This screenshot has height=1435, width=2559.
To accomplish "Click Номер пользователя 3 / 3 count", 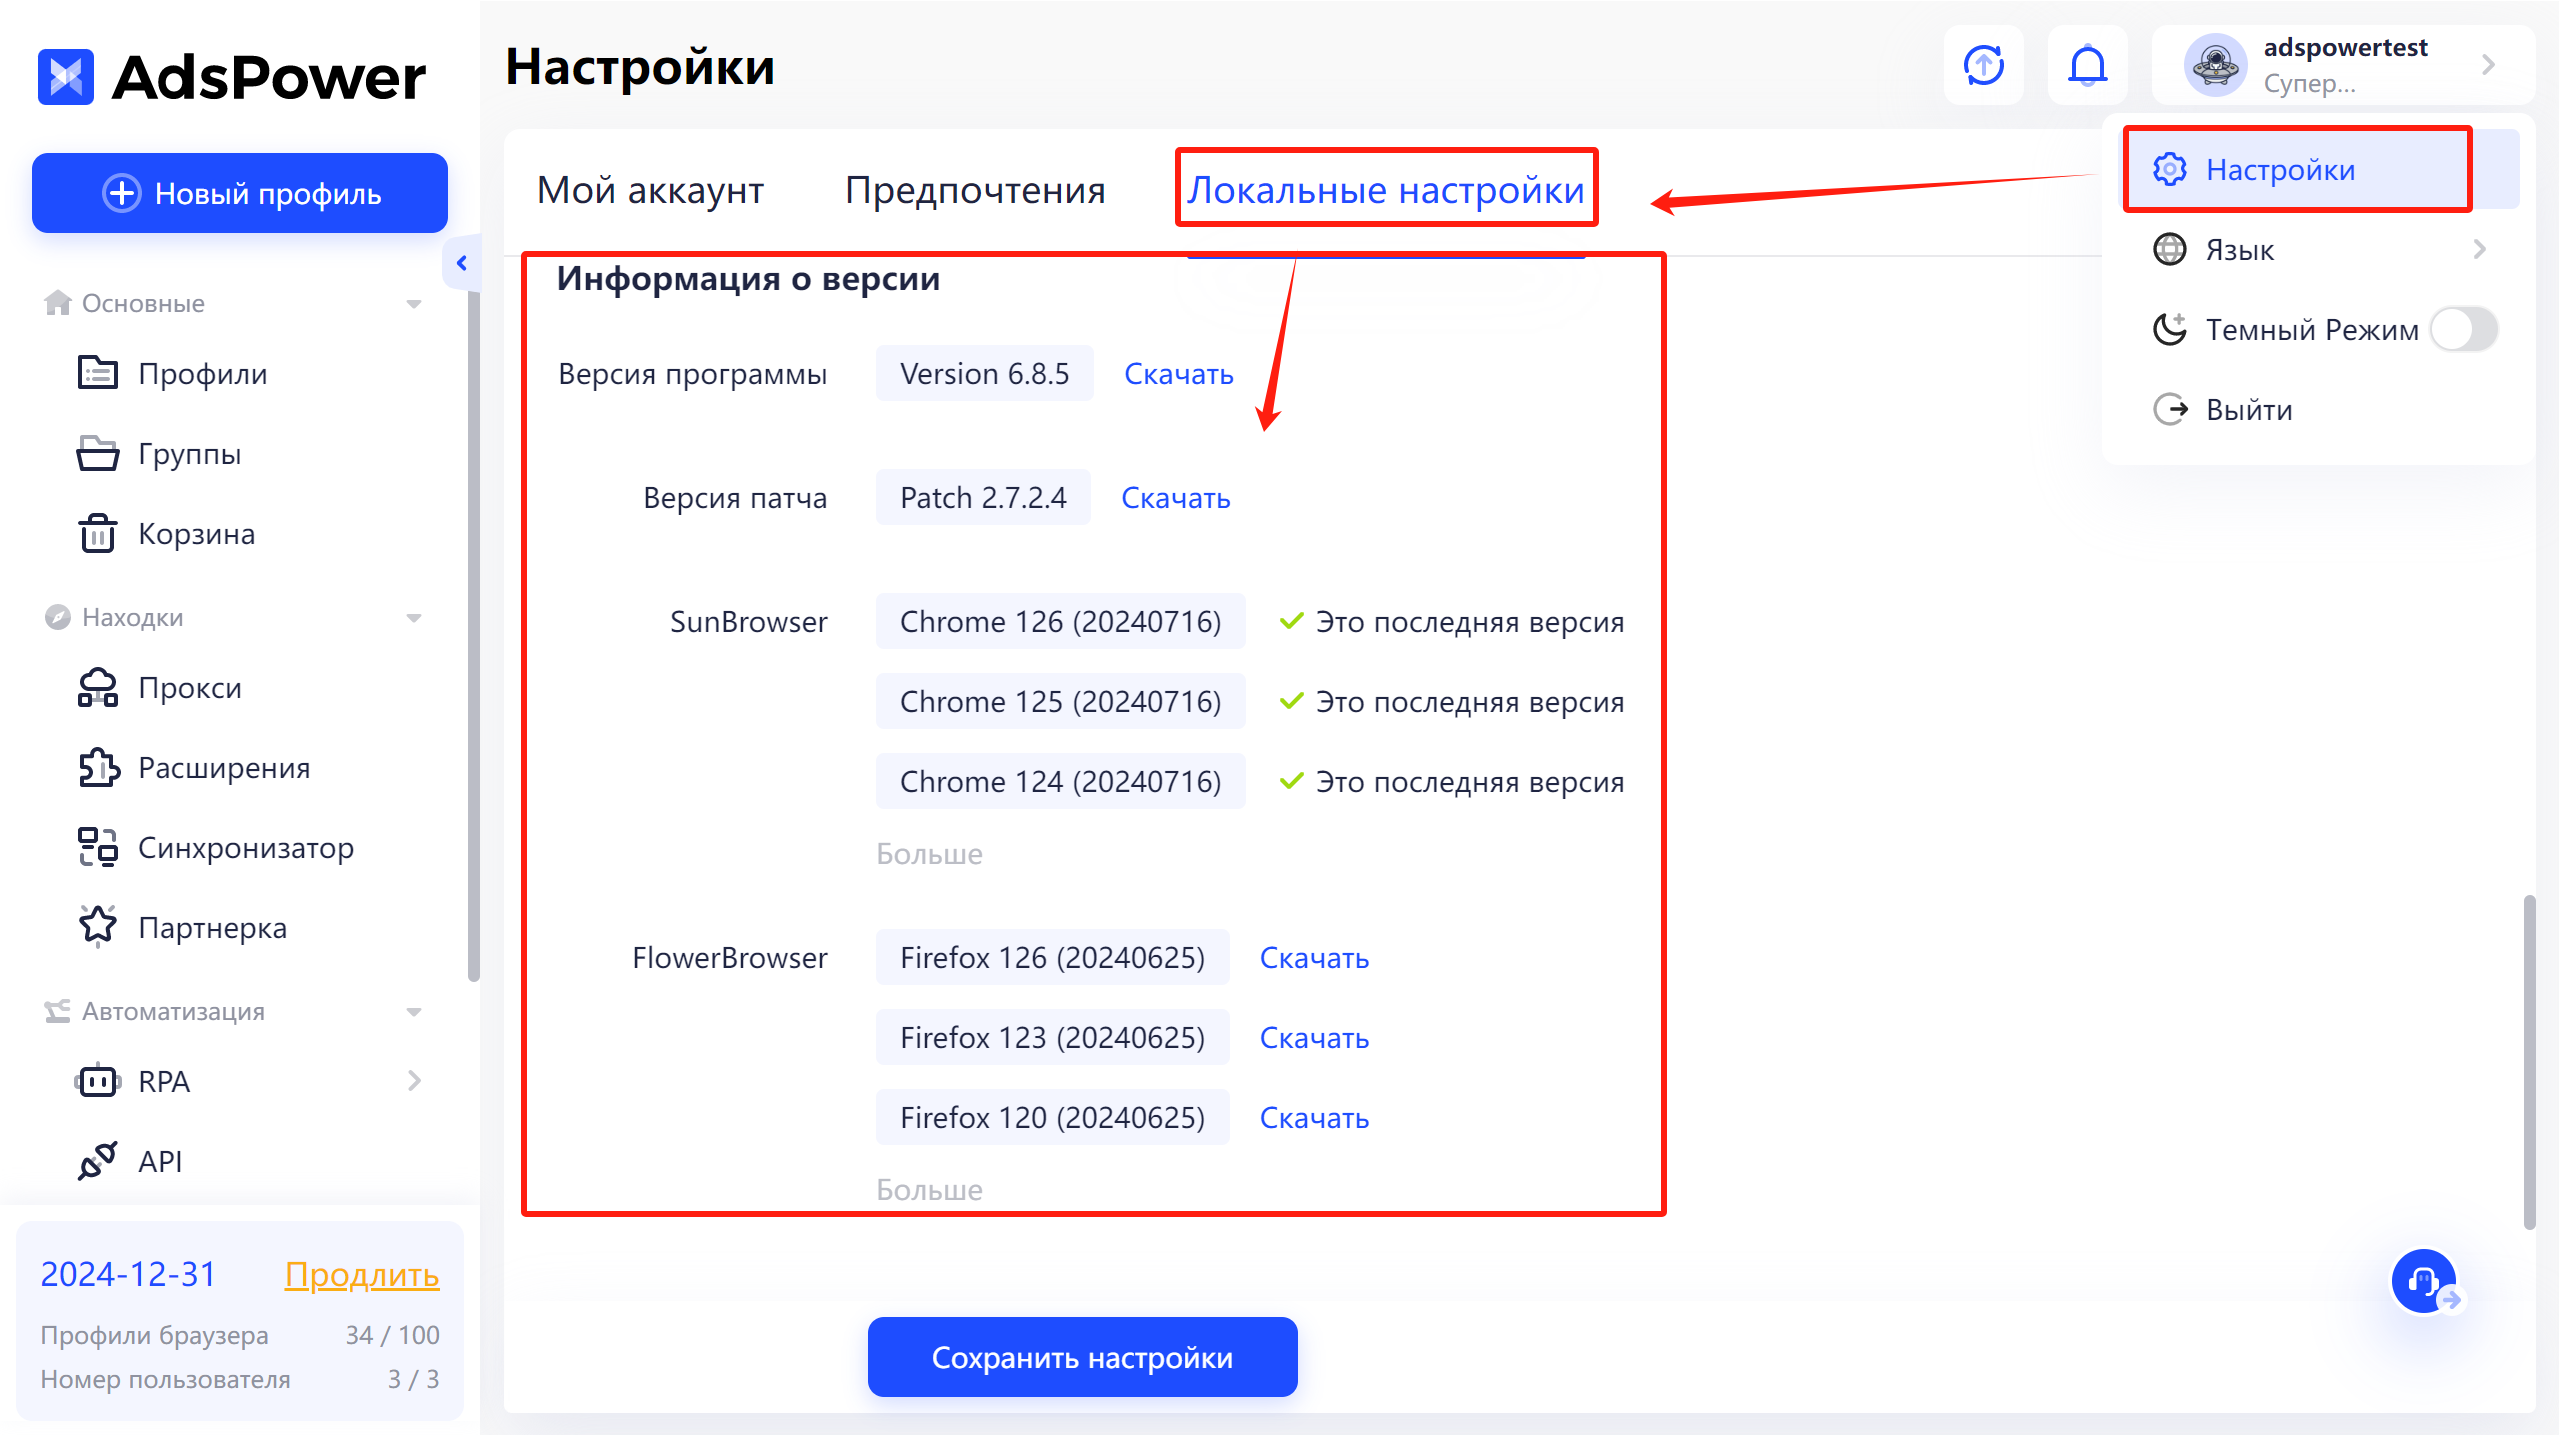I will (413, 1379).
